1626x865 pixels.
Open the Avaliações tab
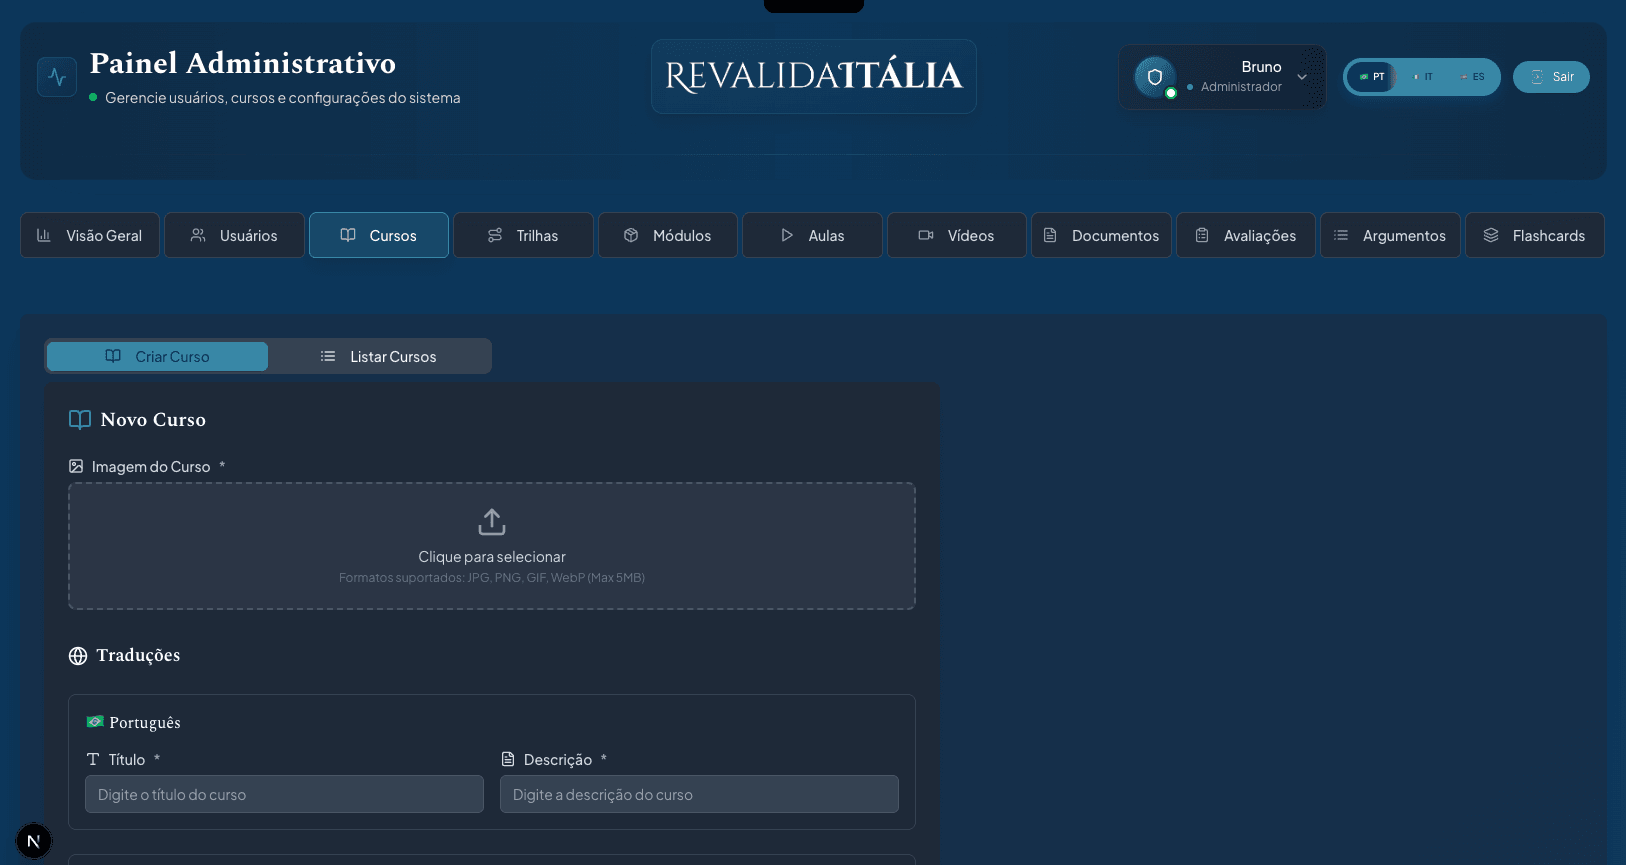pyautogui.click(x=1246, y=235)
